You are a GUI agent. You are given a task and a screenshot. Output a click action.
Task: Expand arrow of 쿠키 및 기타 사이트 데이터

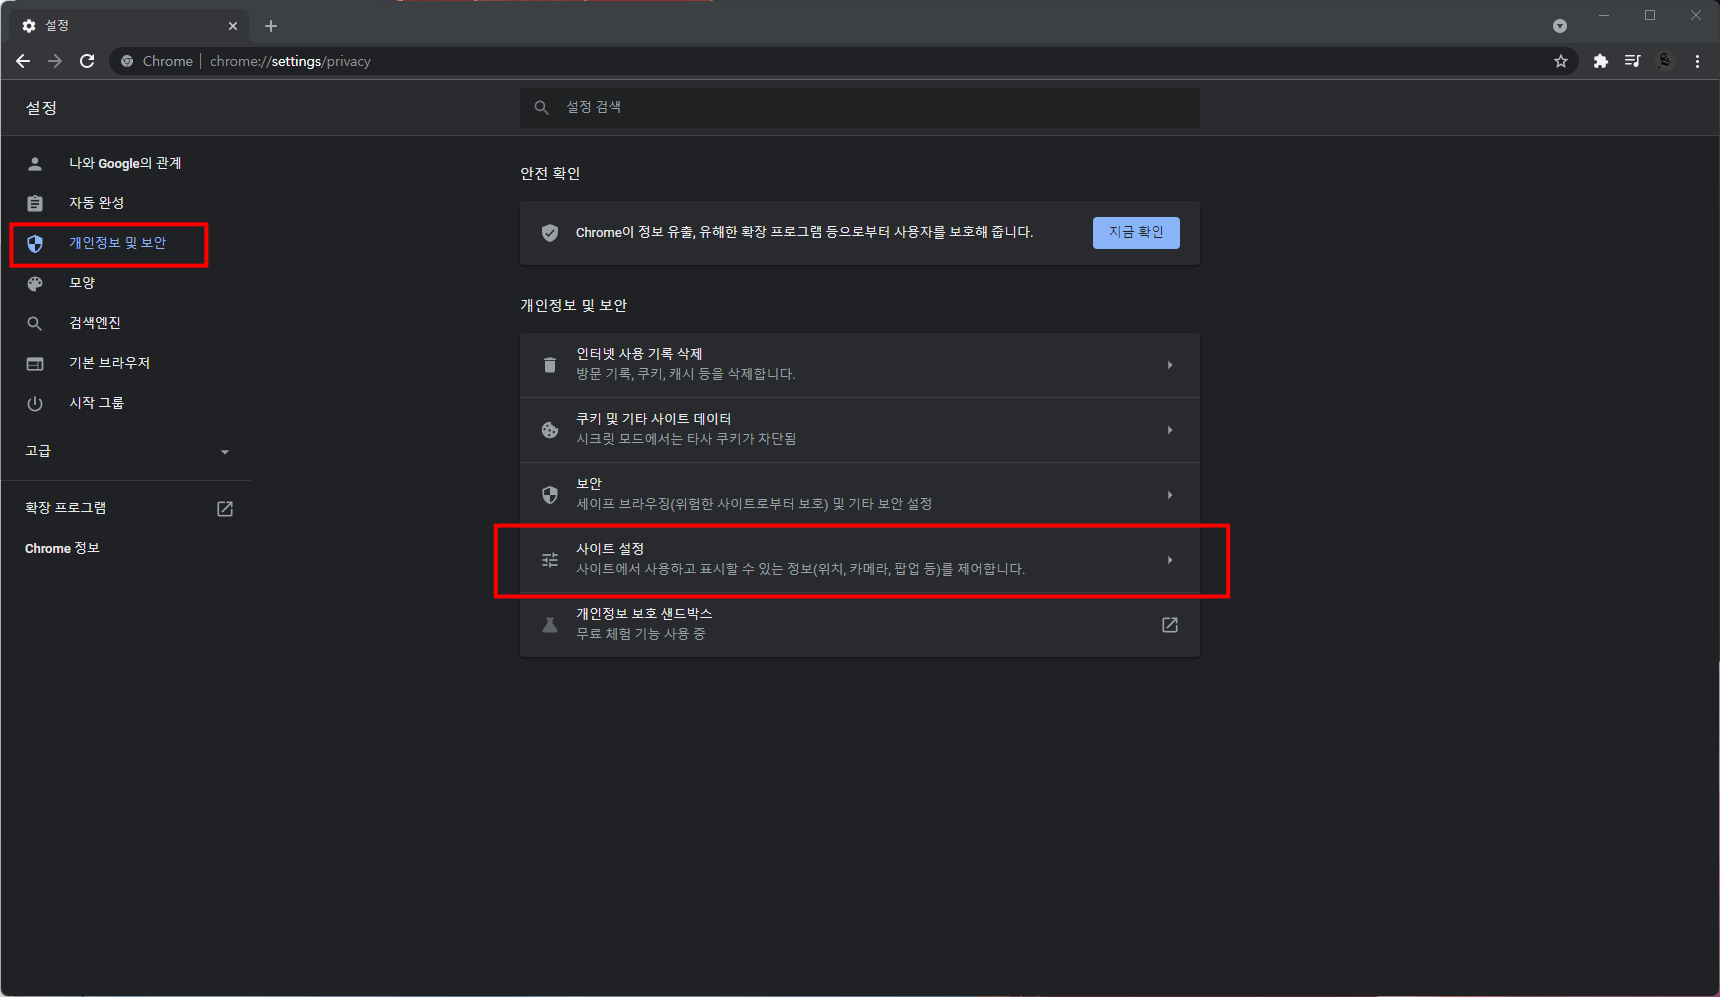point(1170,430)
